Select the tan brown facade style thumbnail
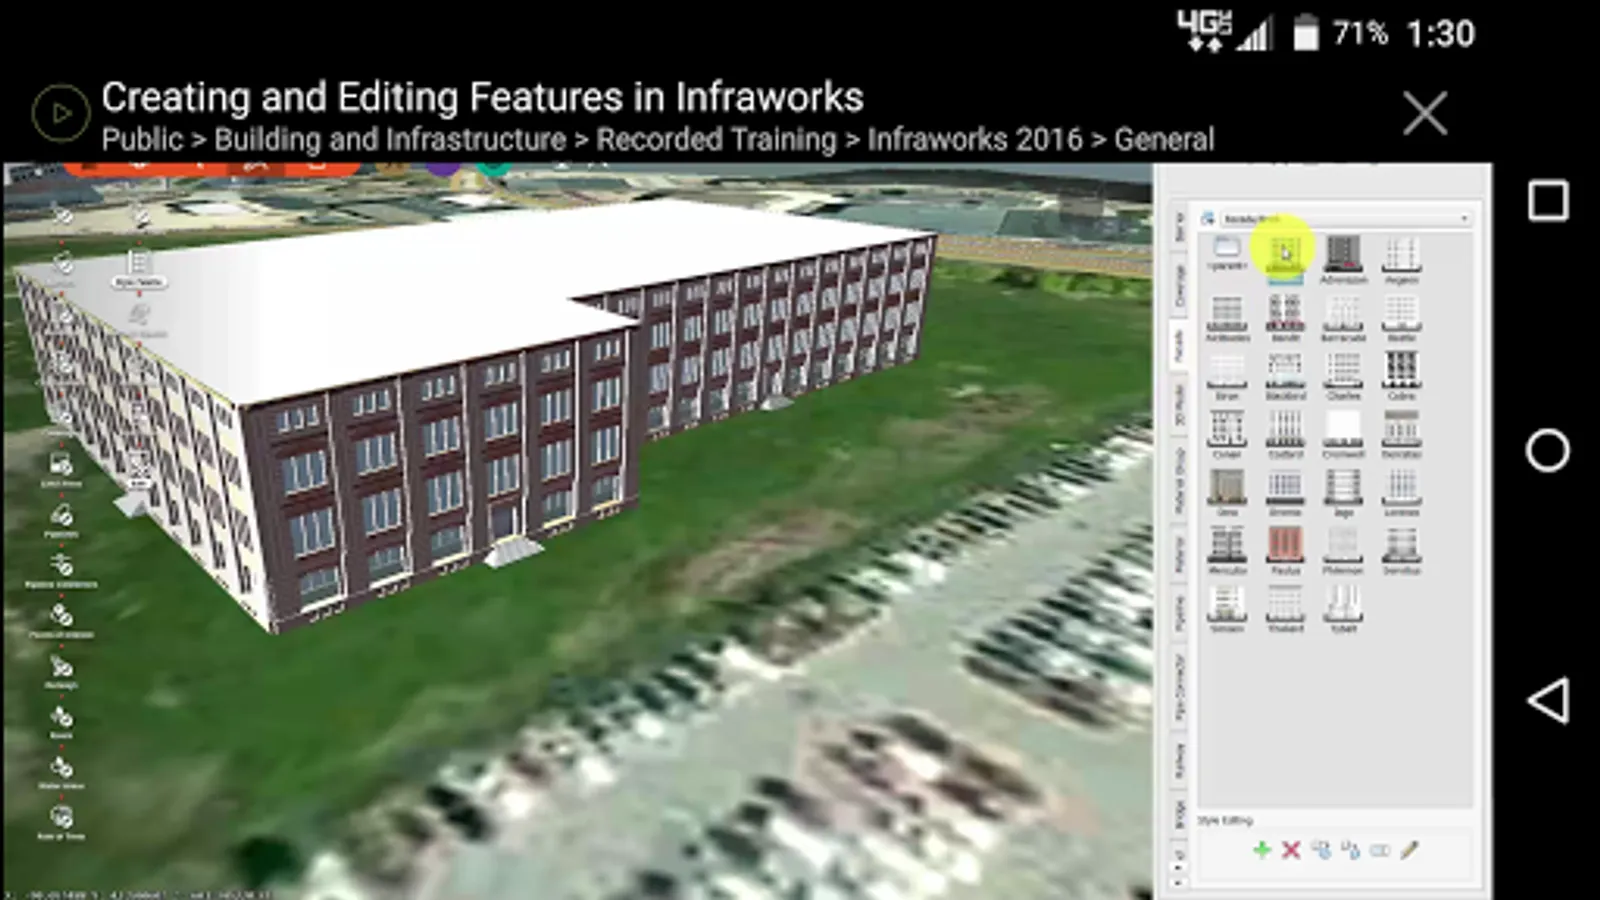 click(1227, 491)
